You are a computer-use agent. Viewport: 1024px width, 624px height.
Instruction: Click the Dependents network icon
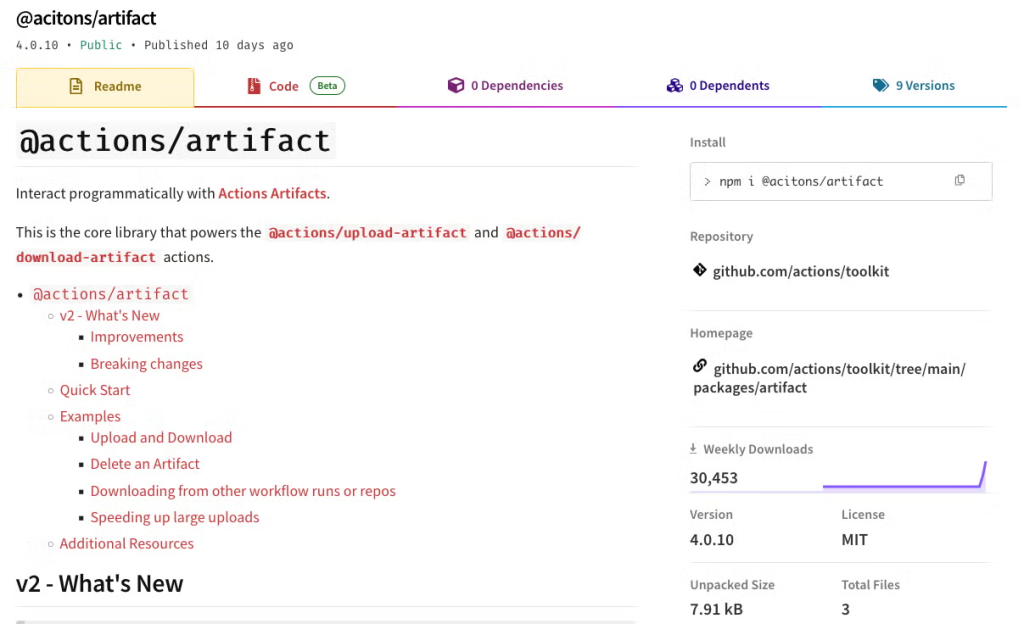coord(675,86)
